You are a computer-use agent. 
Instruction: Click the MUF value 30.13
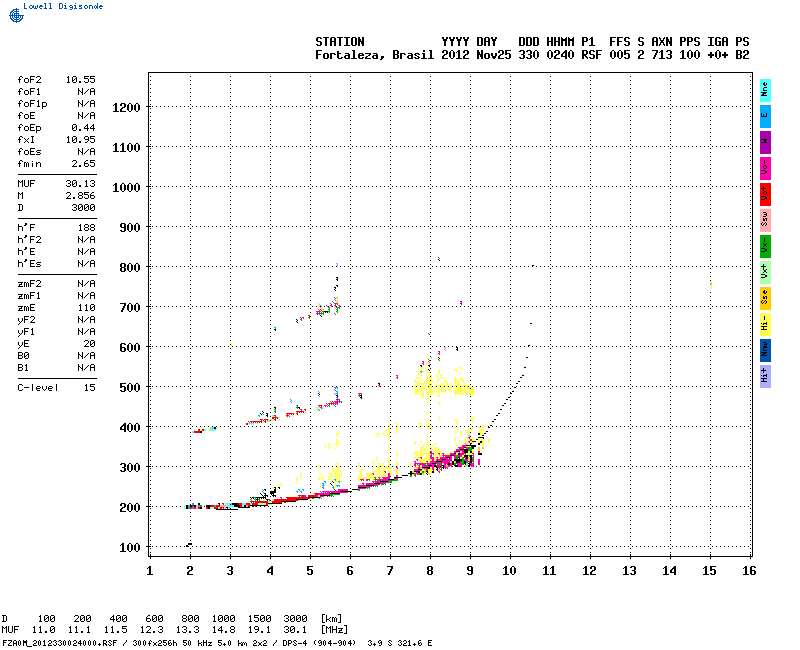click(x=81, y=184)
